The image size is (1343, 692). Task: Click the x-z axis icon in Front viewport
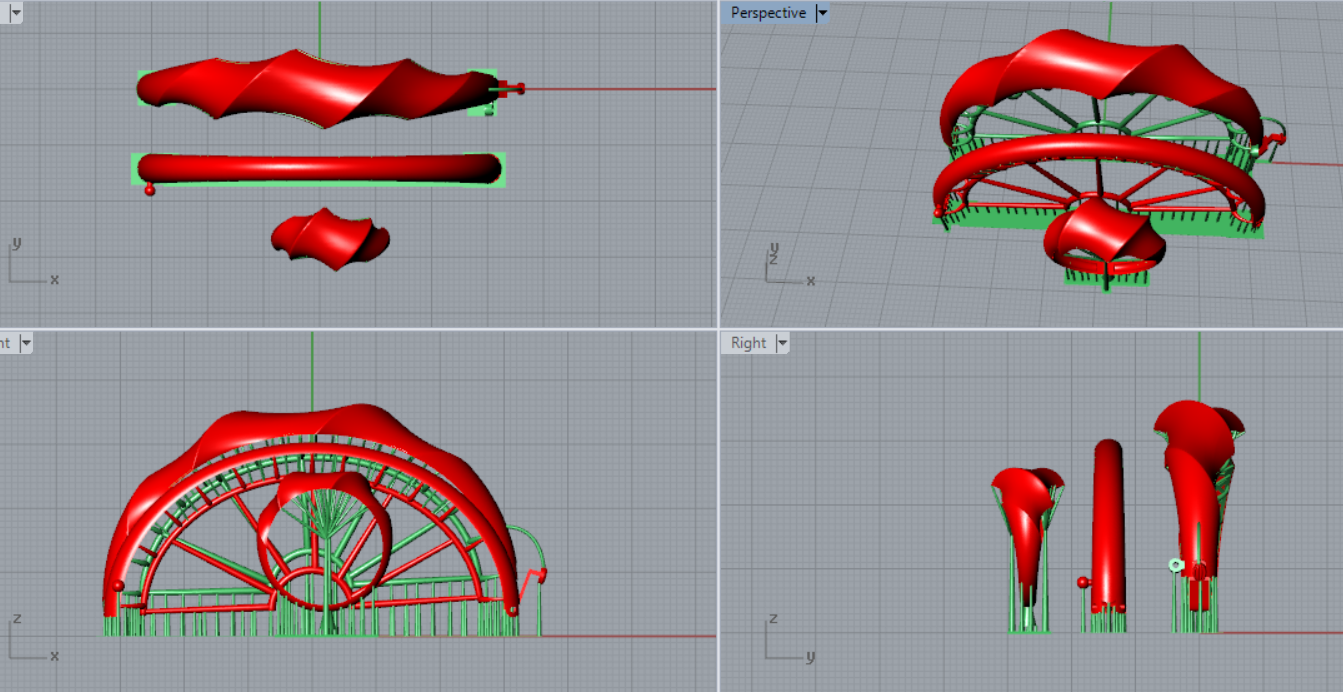[30, 639]
